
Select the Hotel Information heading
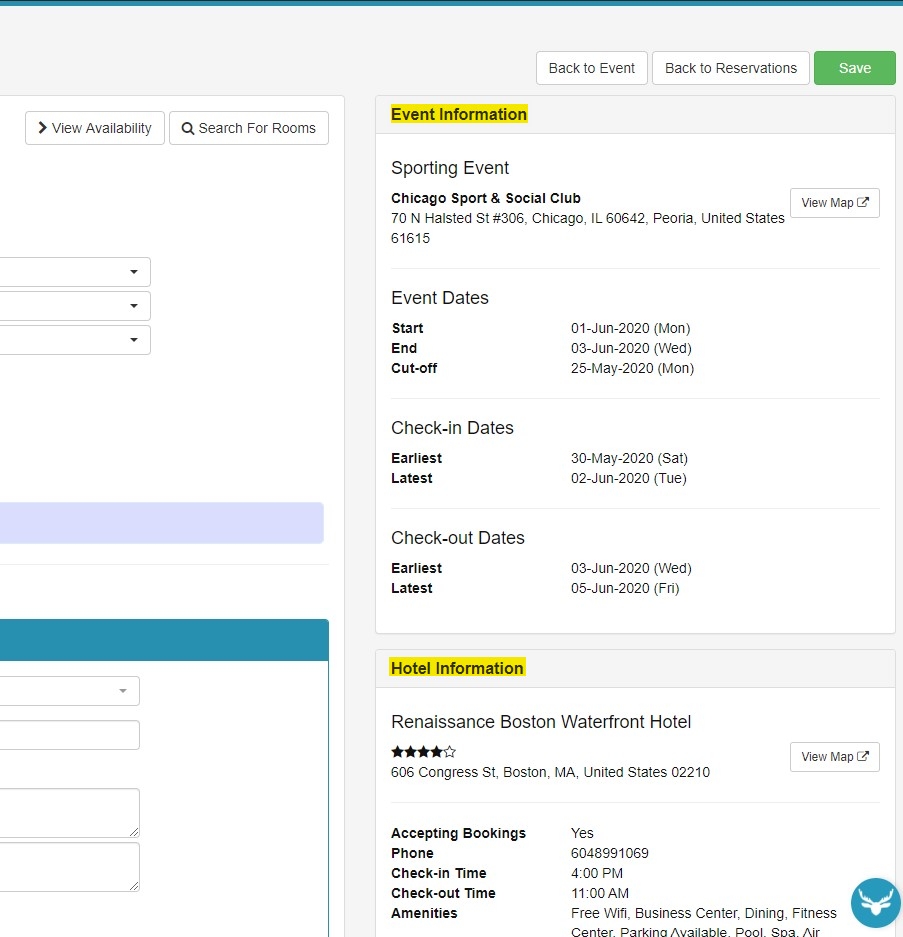click(x=457, y=668)
